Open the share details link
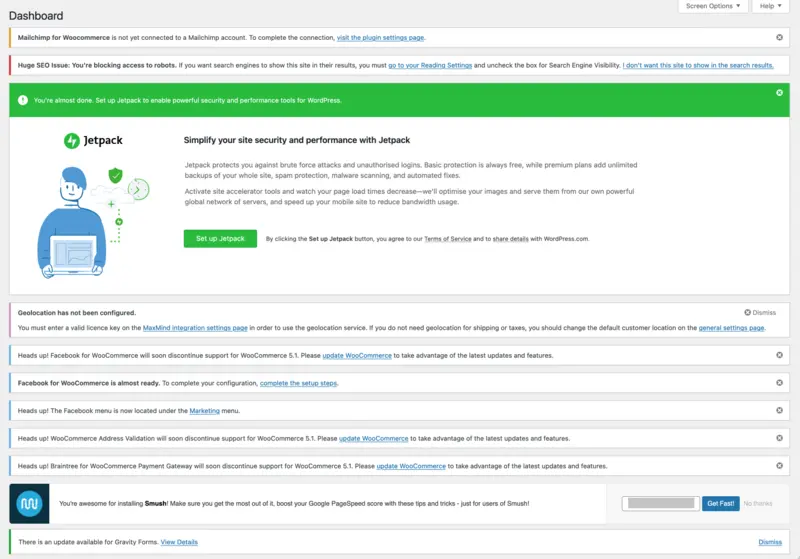Viewport: 800px width, 559px height. (x=511, y=239)
